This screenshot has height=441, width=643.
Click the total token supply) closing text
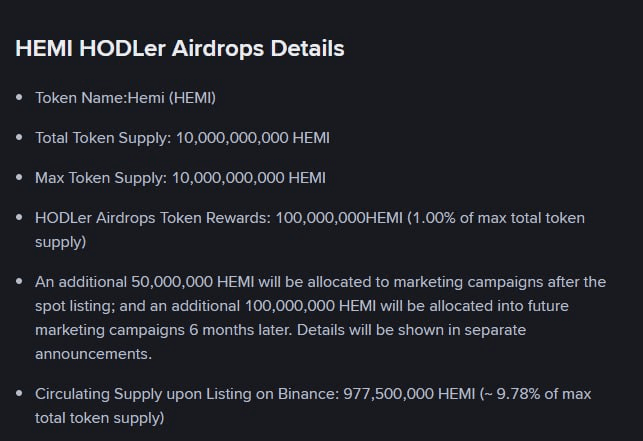(100, 418)
